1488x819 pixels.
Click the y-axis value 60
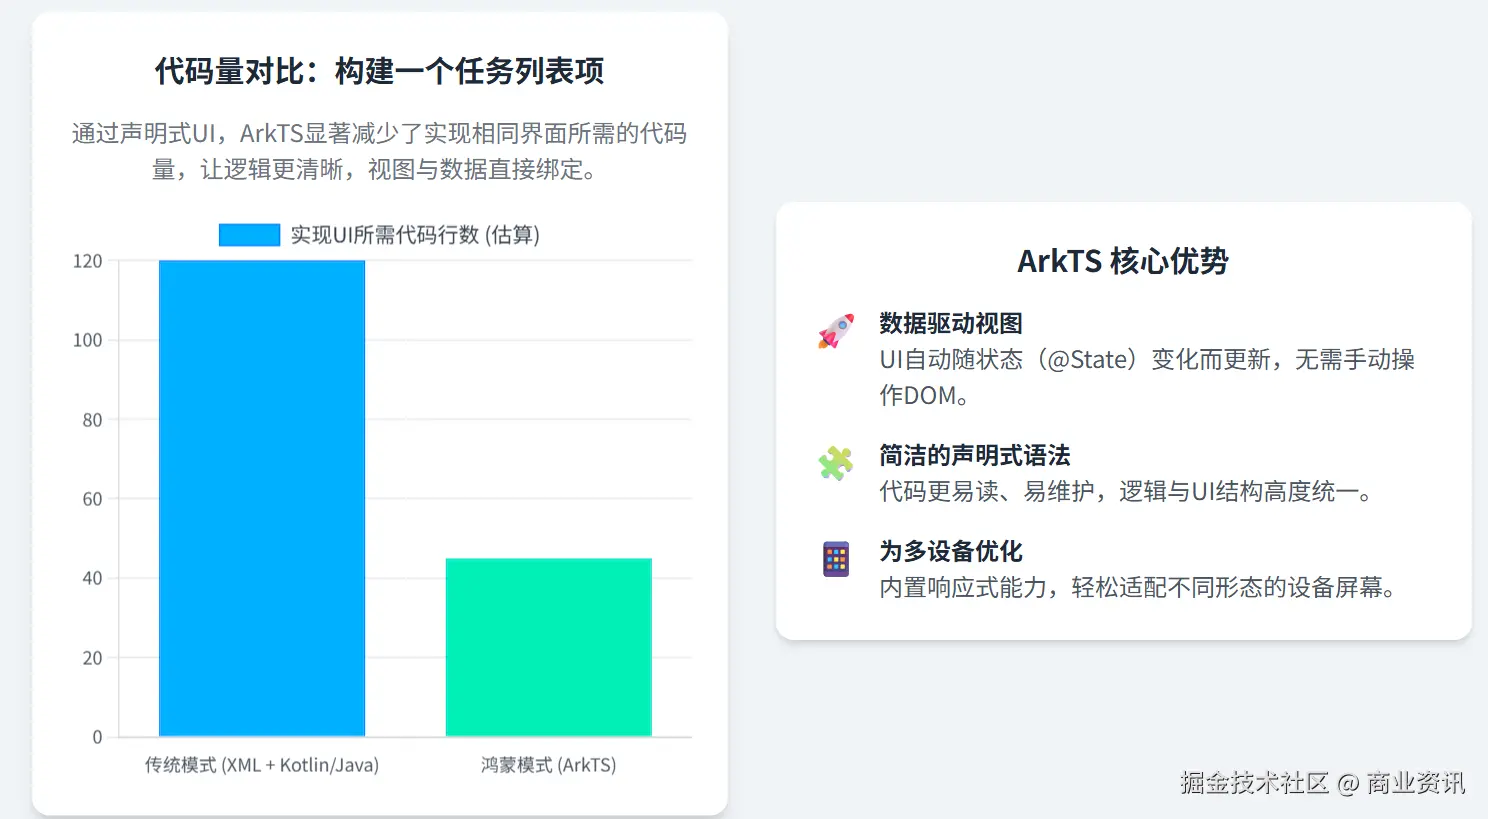click(92, 499)
